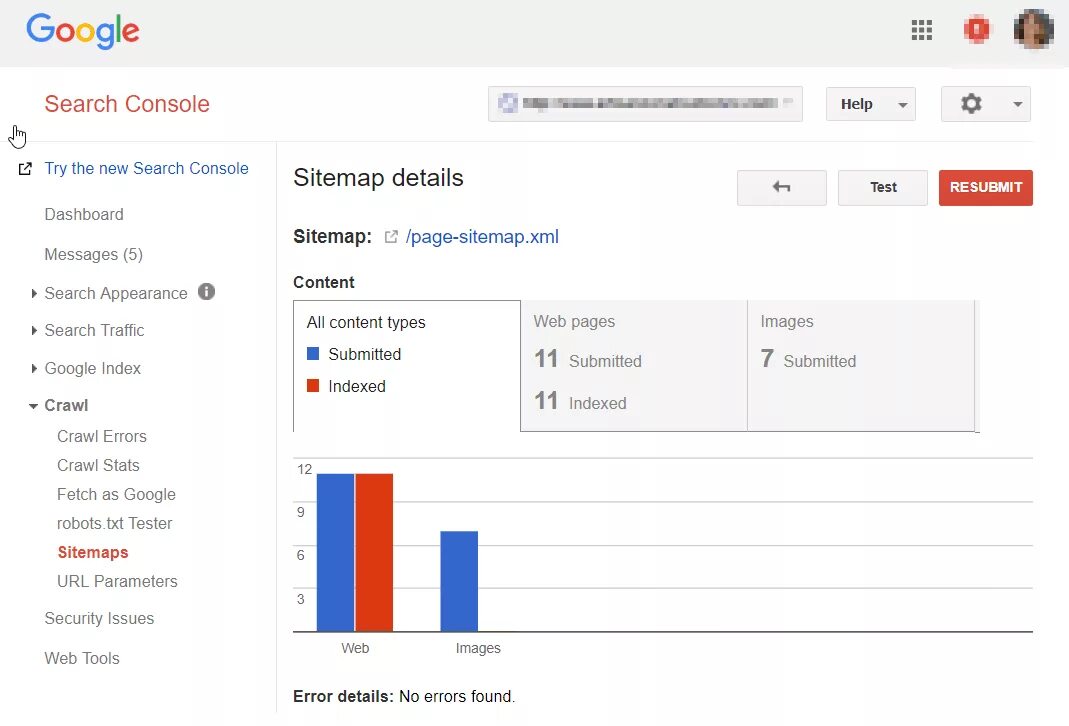Click external link icon beside sitemap
Viewport: 1069px width, 726px height.
tap(391, 237)
